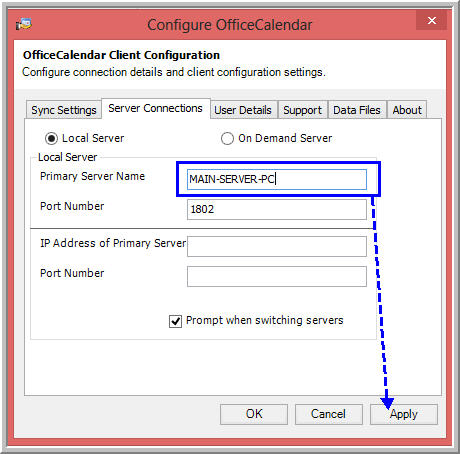This screenshot has width=460, height=454.
Task: Click the OfficeCalendar app icon in title bar
Action: pyautogui.click(x=24, y=24)
